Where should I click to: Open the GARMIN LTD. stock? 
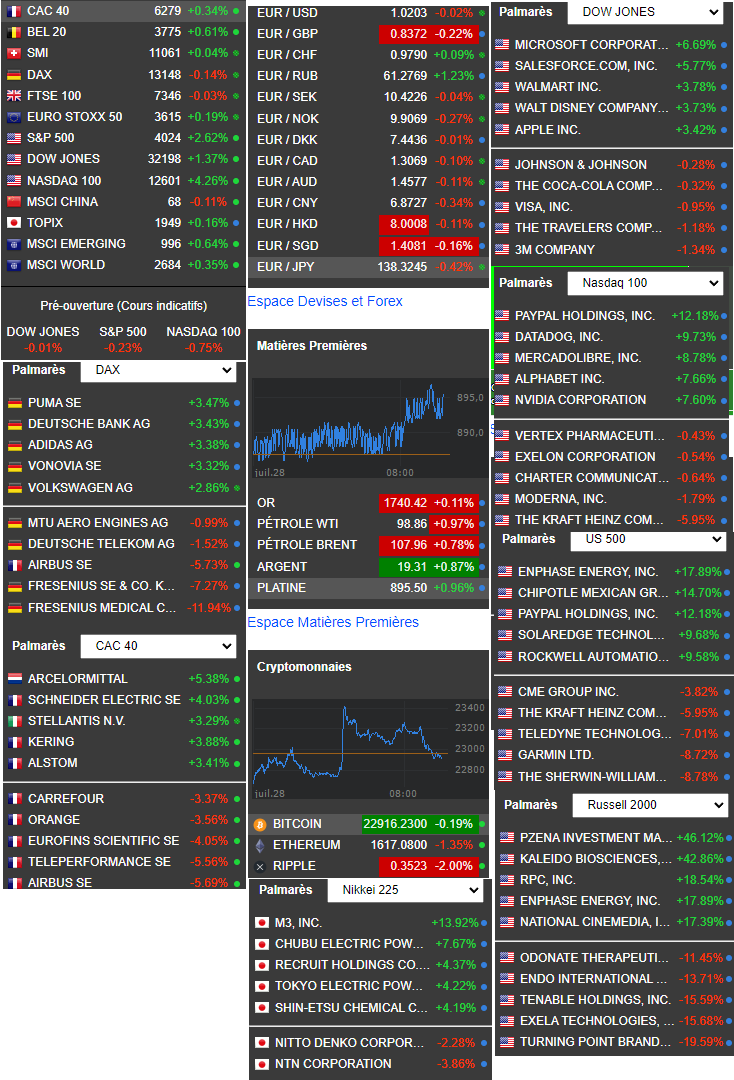[556, 756]
